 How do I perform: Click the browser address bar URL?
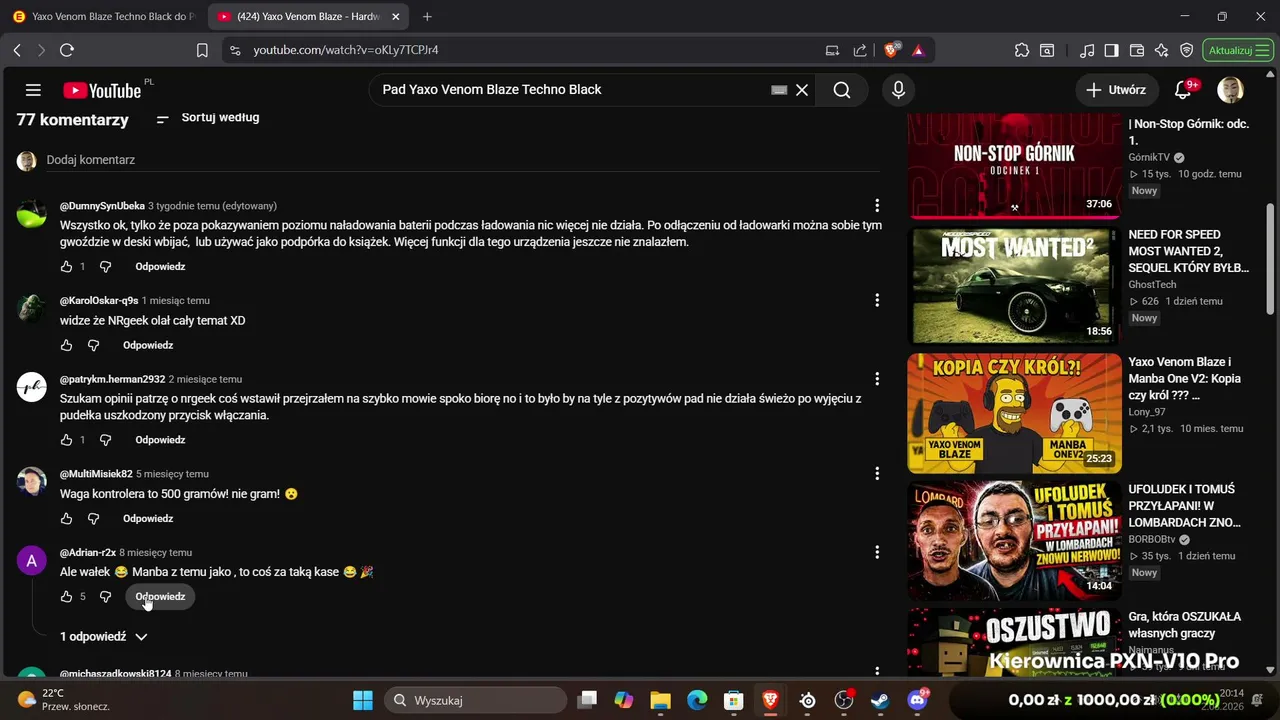click(x=346, y=50)
